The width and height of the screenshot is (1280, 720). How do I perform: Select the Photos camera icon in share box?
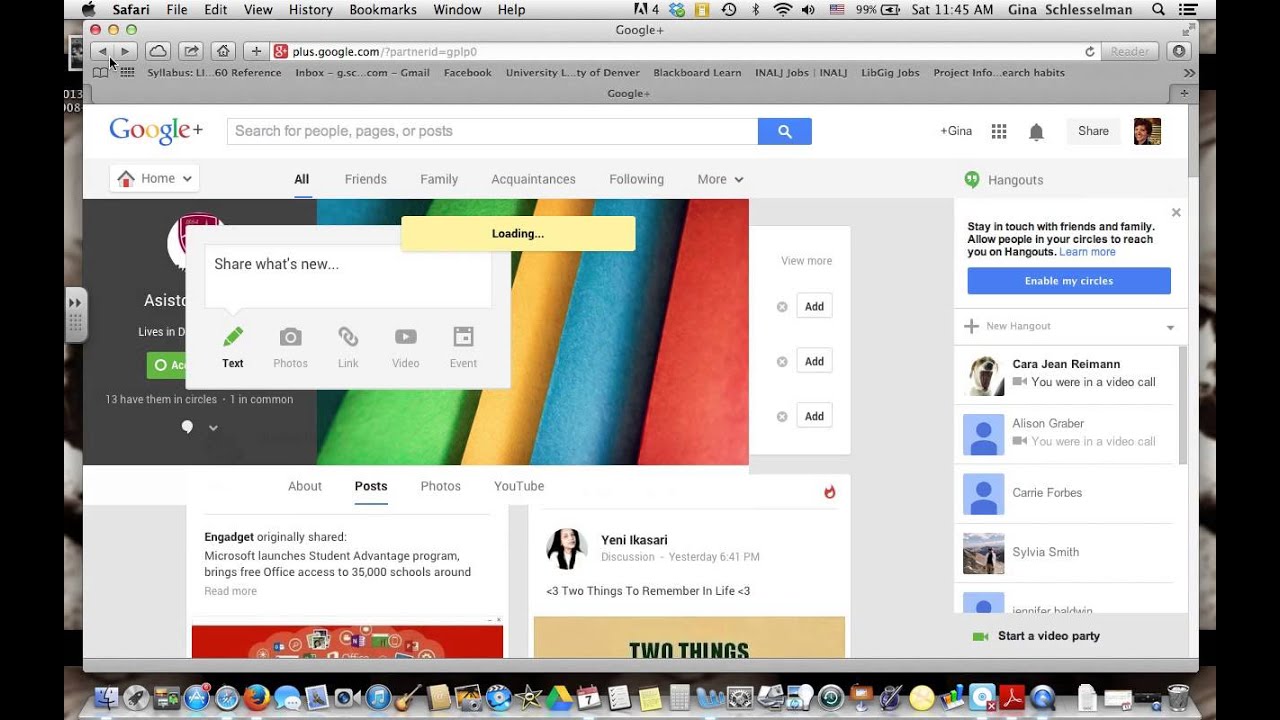click(290, 336)
